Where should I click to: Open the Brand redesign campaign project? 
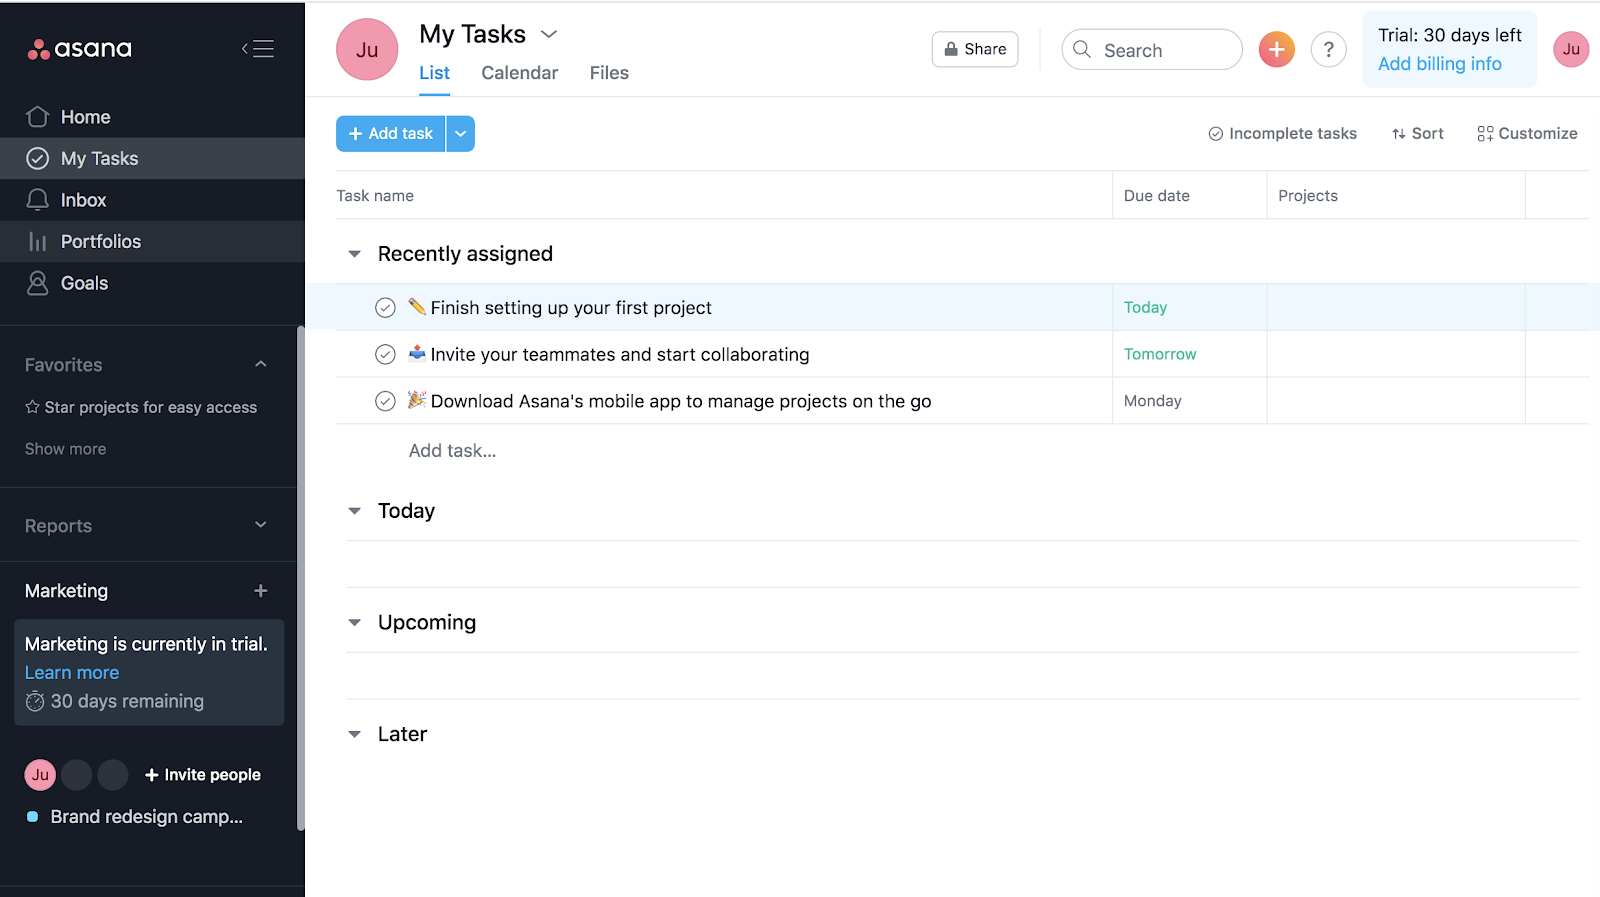(146, 817)
